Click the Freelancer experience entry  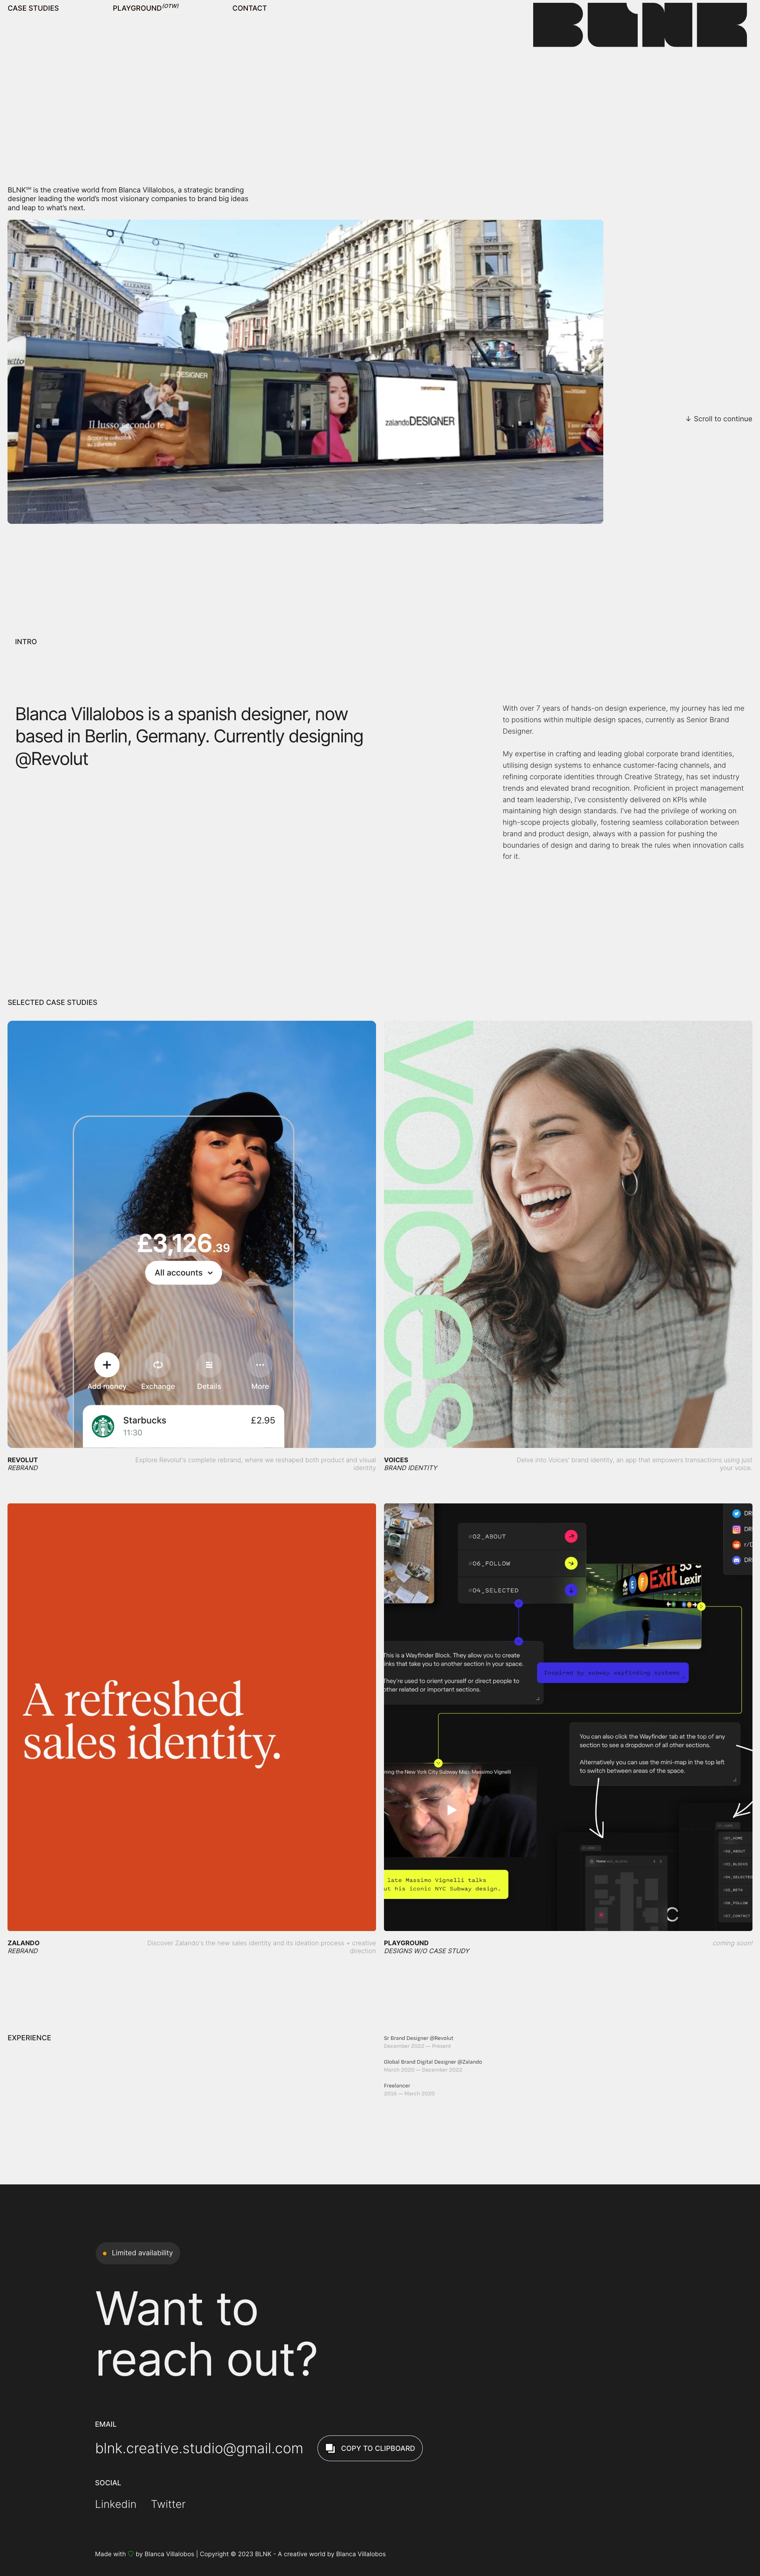[397, 2086]
